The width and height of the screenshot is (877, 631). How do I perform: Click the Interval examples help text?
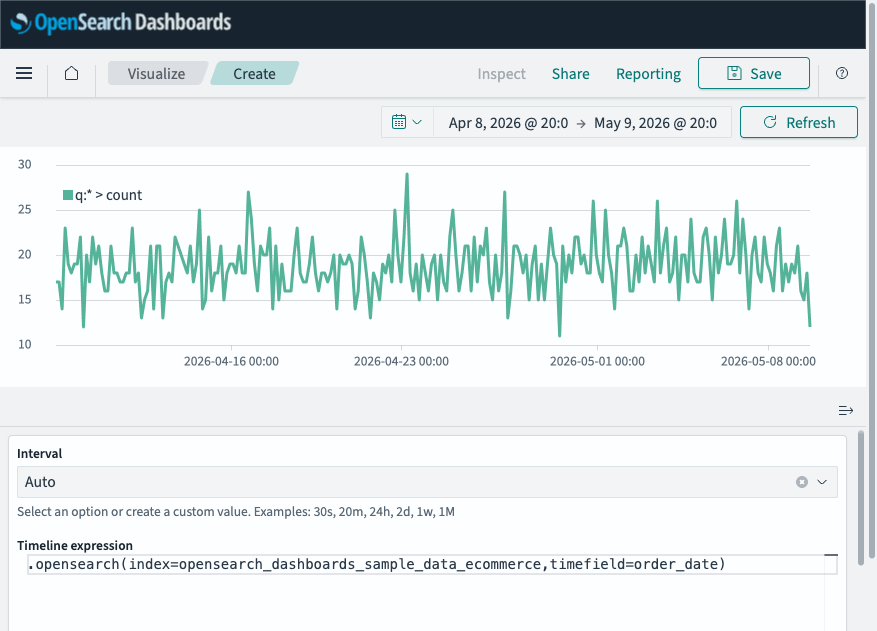[235, 511]
